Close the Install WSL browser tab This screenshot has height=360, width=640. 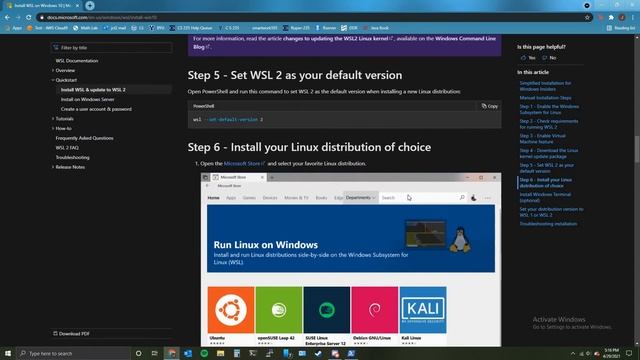77,6
